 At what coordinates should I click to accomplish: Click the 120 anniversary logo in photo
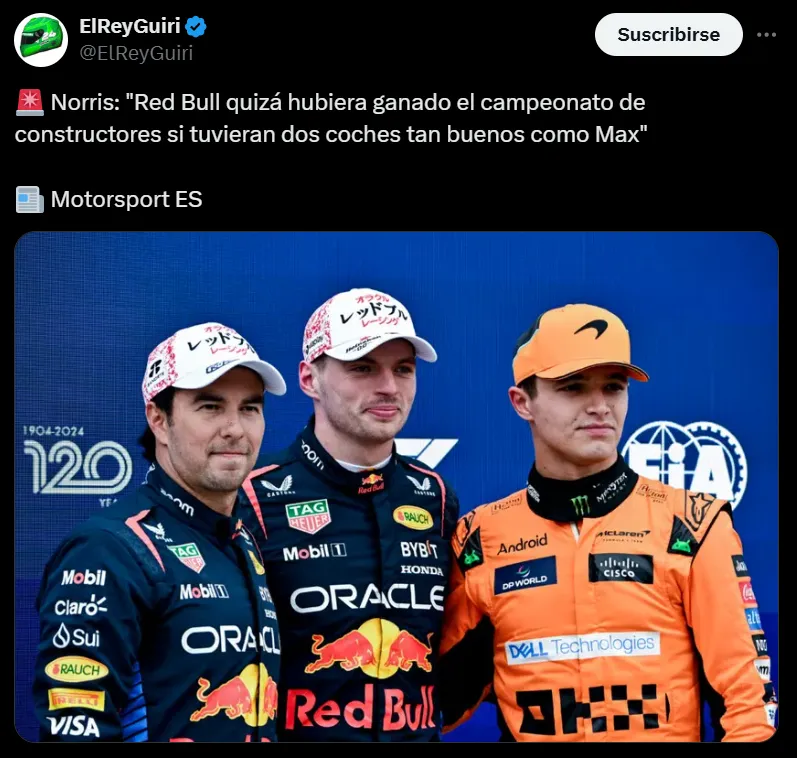coord(77,462)
